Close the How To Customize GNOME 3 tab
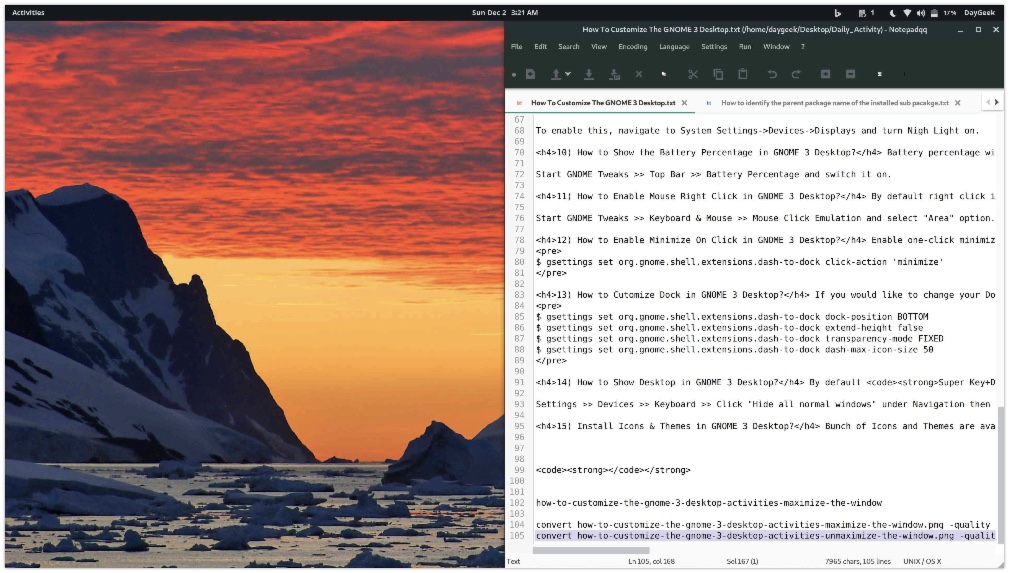This screenshot has width=1009, height=573. (x=685, y=103)
